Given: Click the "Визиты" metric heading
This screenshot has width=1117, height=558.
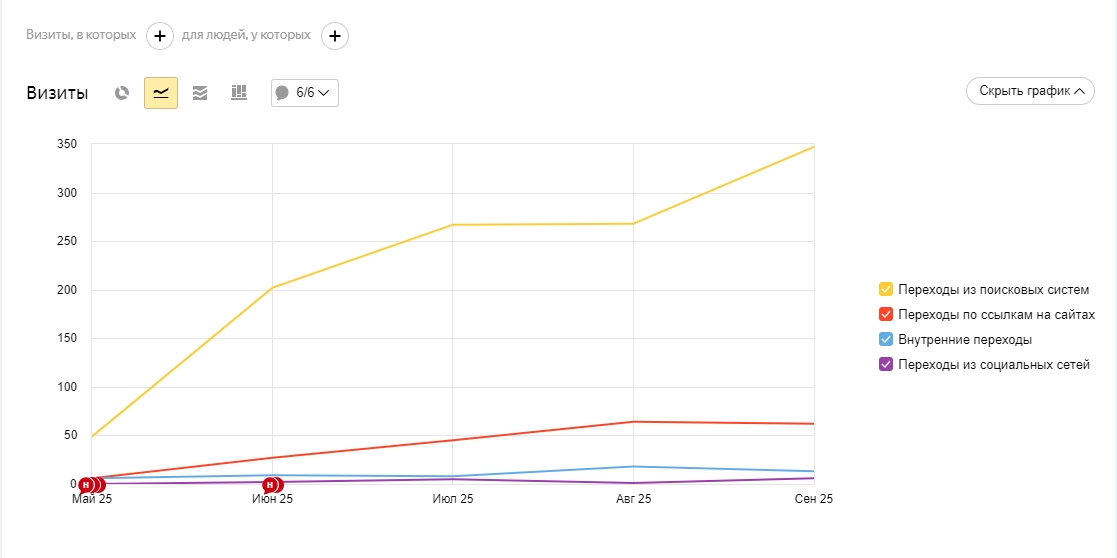Looking at the screenshot, I should [x=57, y=93].
